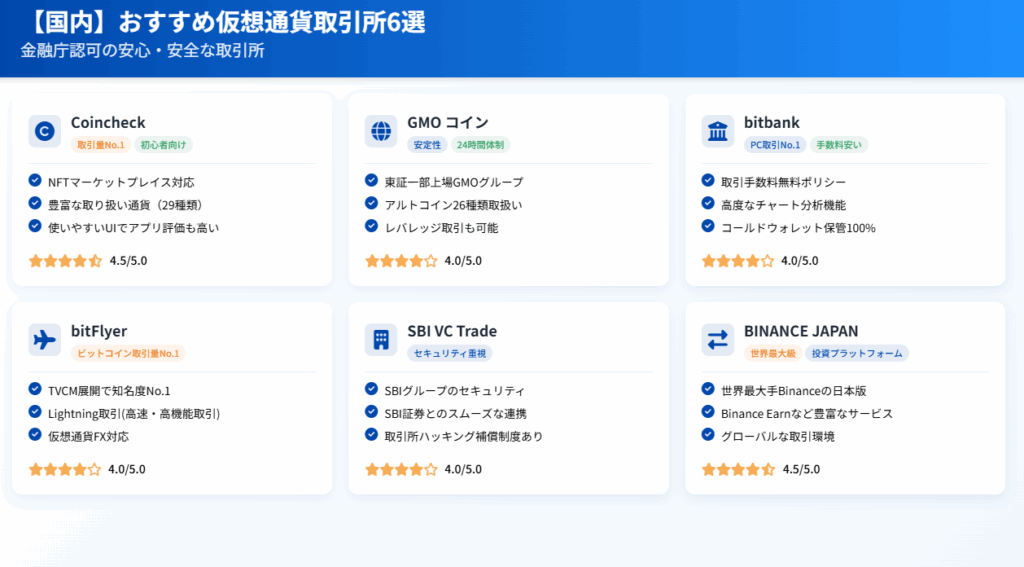Click the SBI VC Trade office building icon
This screenshot has height=567, width=1024.
click(x=381, y=340)
